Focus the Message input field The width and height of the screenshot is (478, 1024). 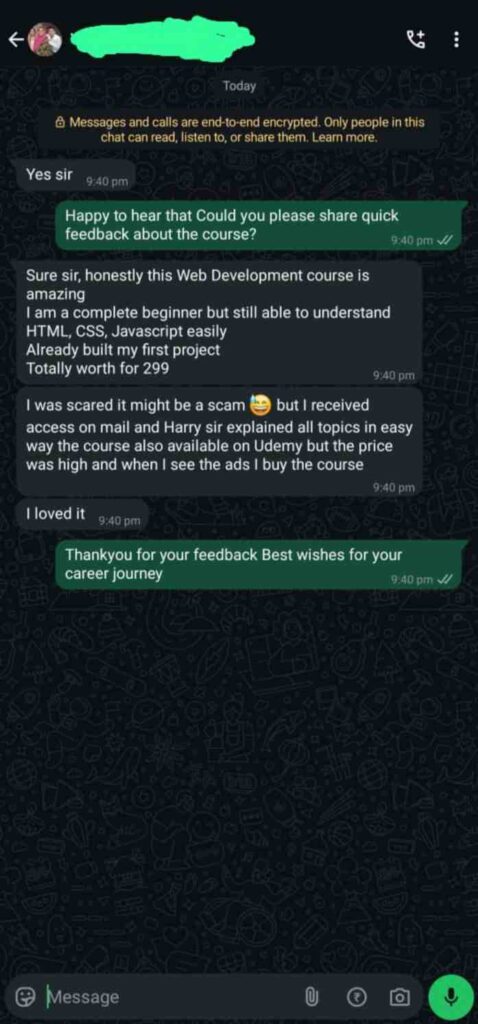(x=170, y=997)
